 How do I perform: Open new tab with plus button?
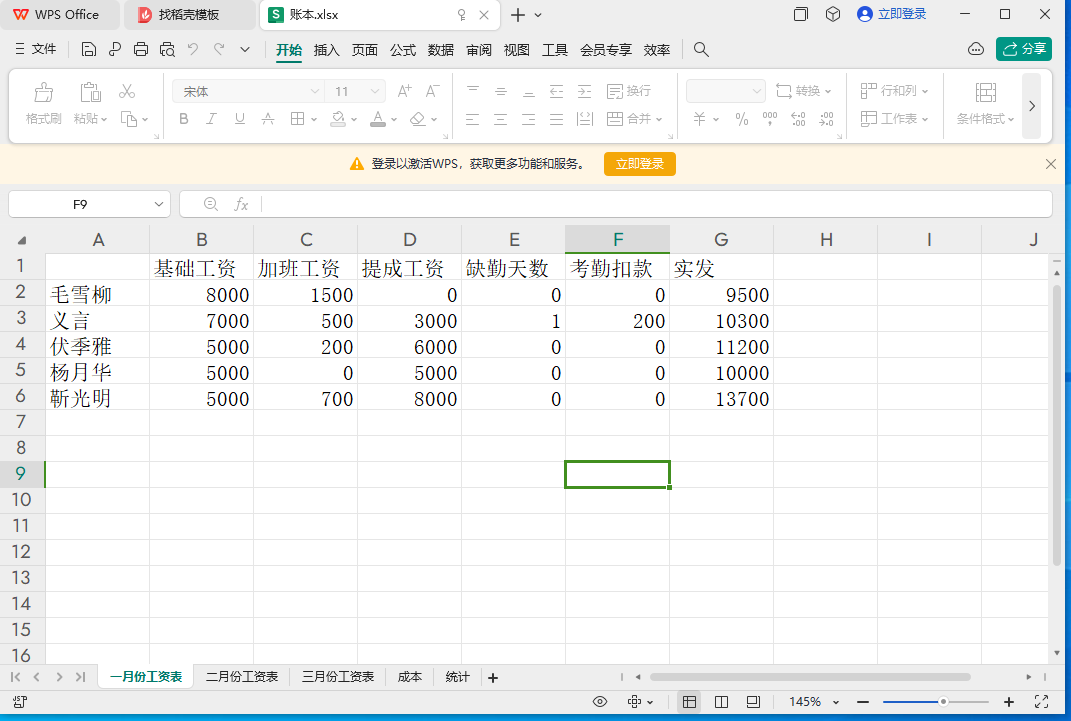click(518, 15)
